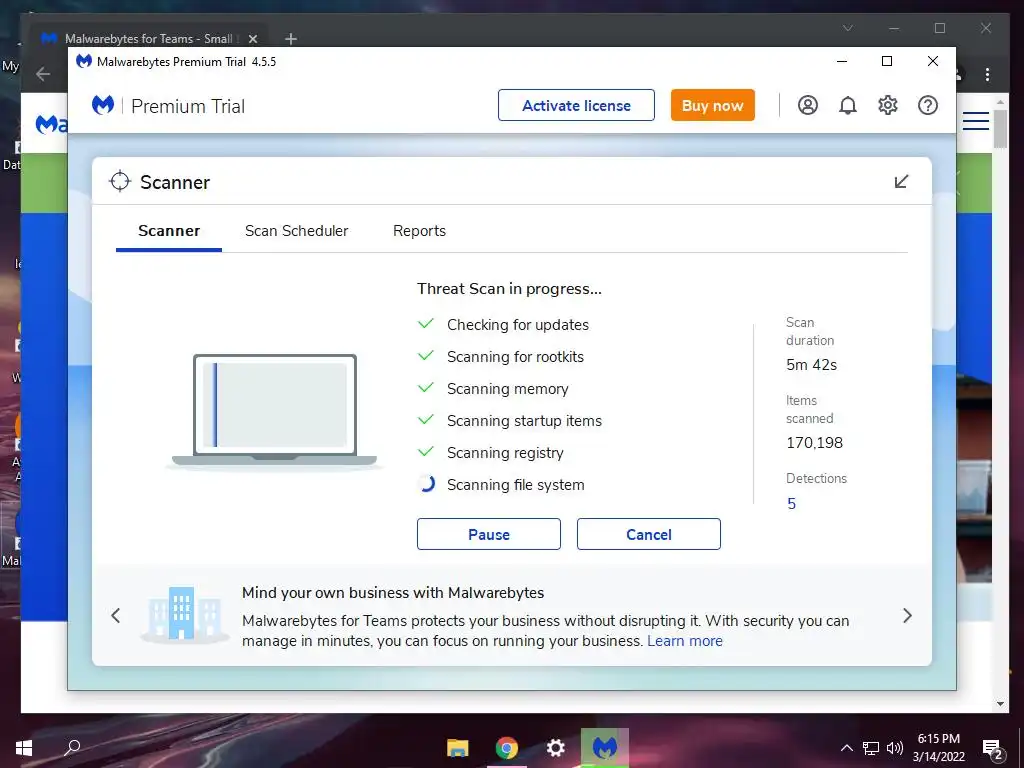Switch to the Reports tab
The height and width of the screenshot is (768, 1024).
click(419, 231)
